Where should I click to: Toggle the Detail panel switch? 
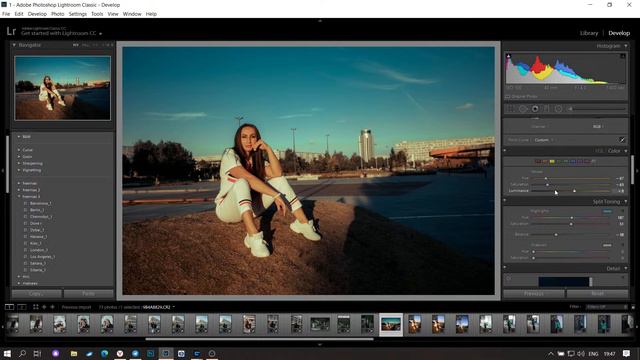click(505, 267)
